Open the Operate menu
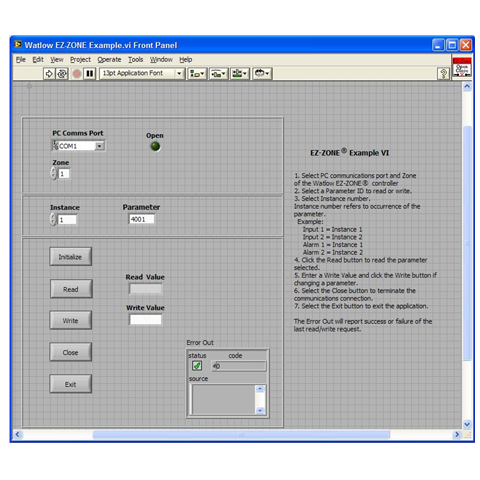480x480 pixels. 109,60
